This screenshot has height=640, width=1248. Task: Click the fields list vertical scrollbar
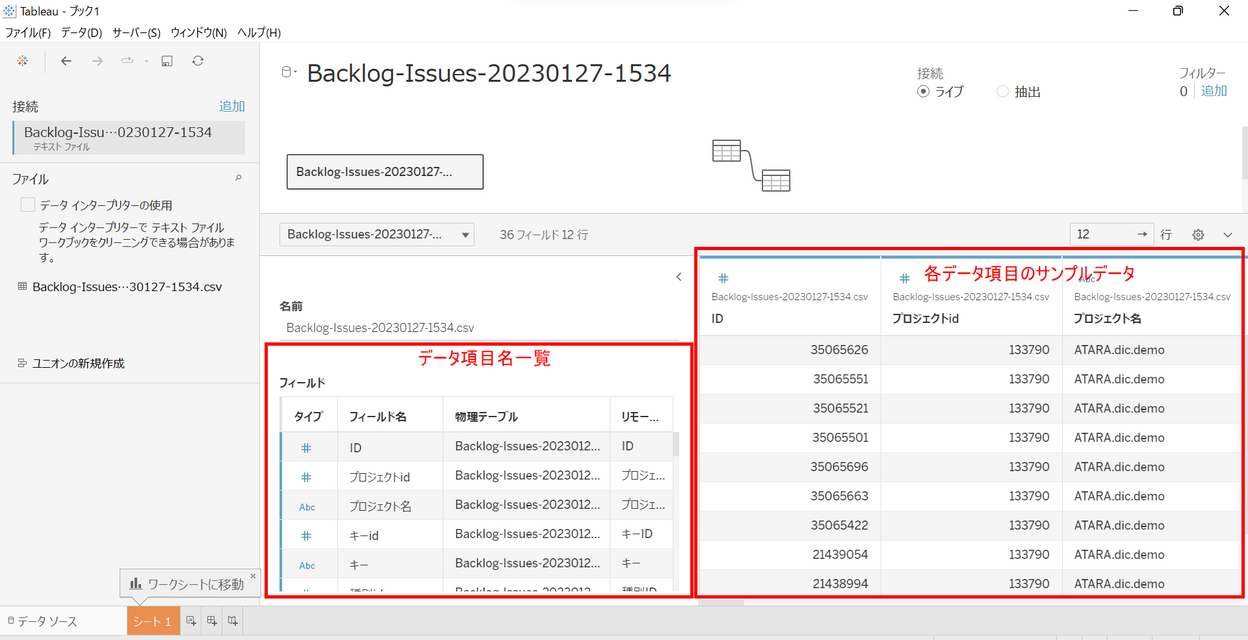tap(677, 444)
